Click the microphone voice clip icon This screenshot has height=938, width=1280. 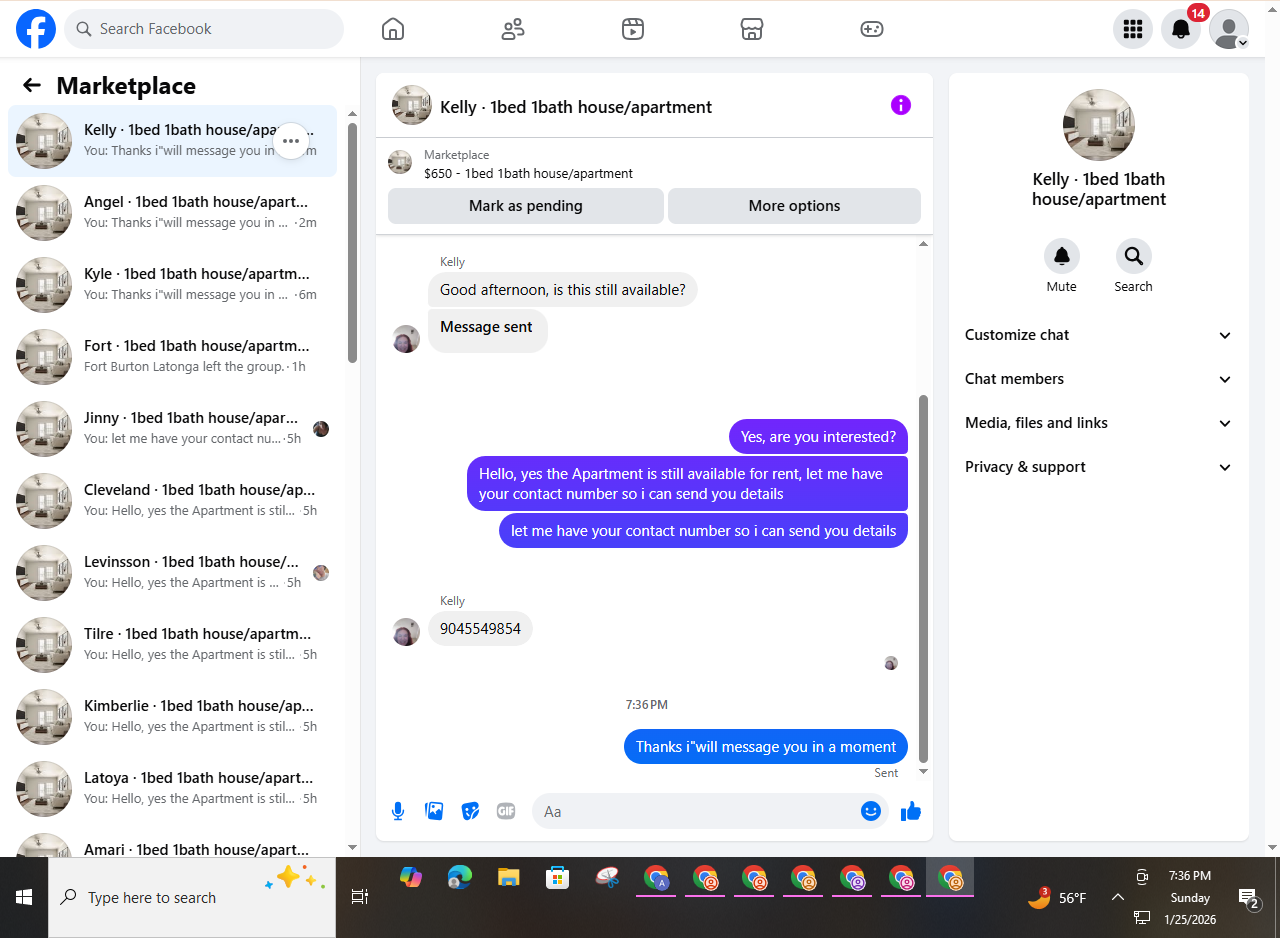398,811
